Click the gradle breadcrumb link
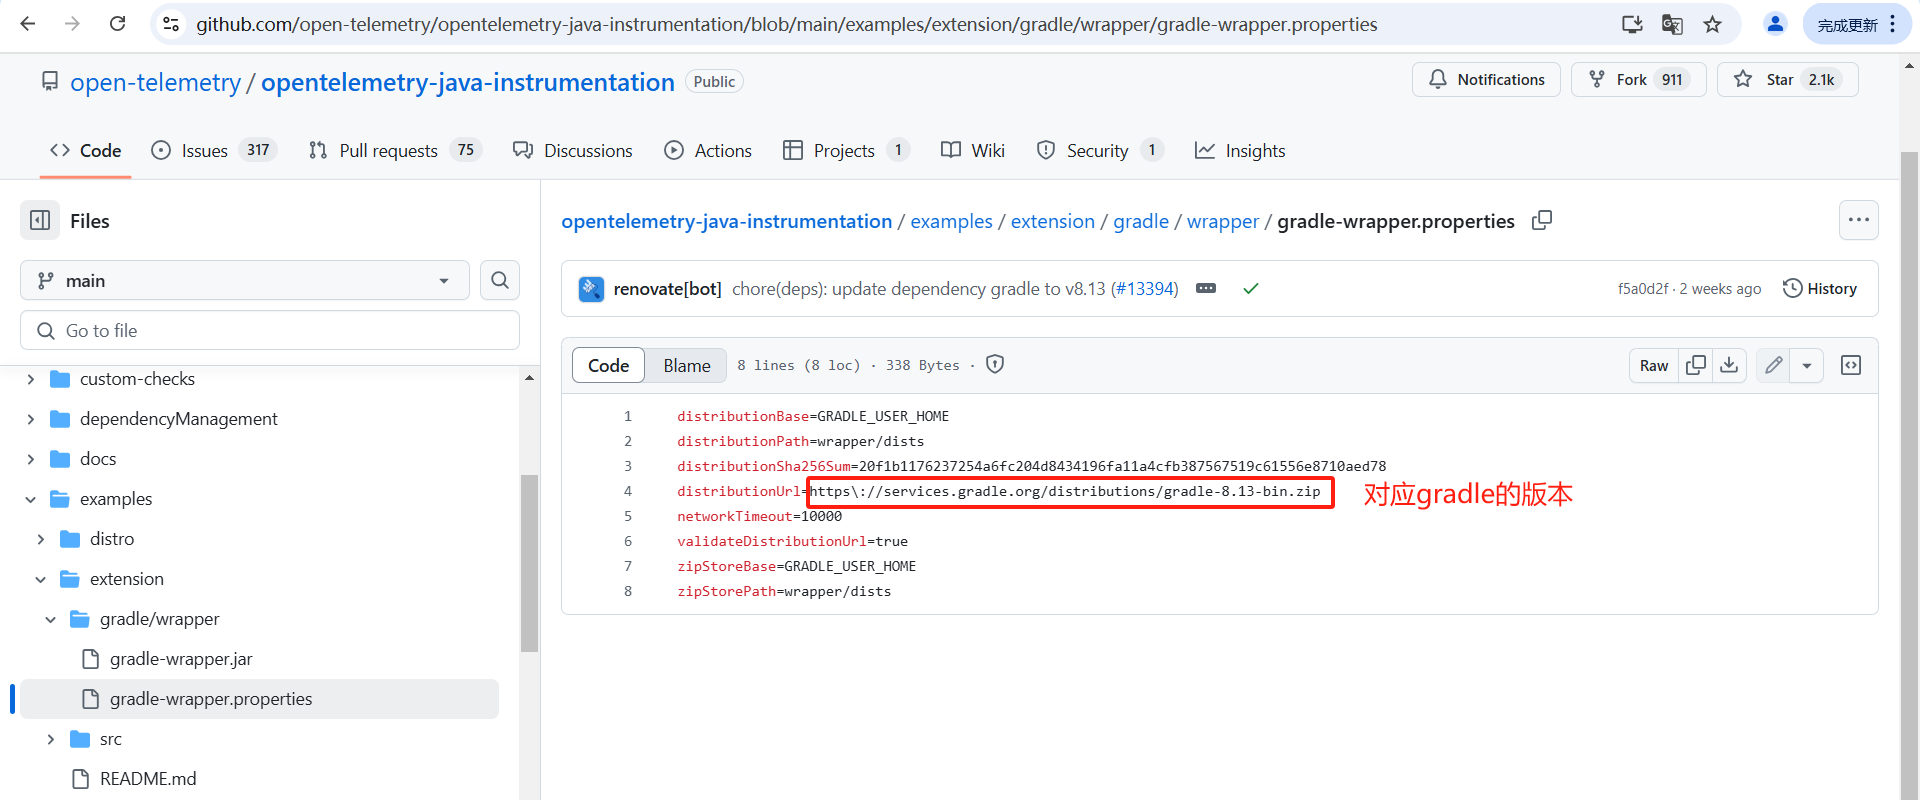This screenshot has width=1920, height=800. pyautogui.click(x=1141, y=221)
